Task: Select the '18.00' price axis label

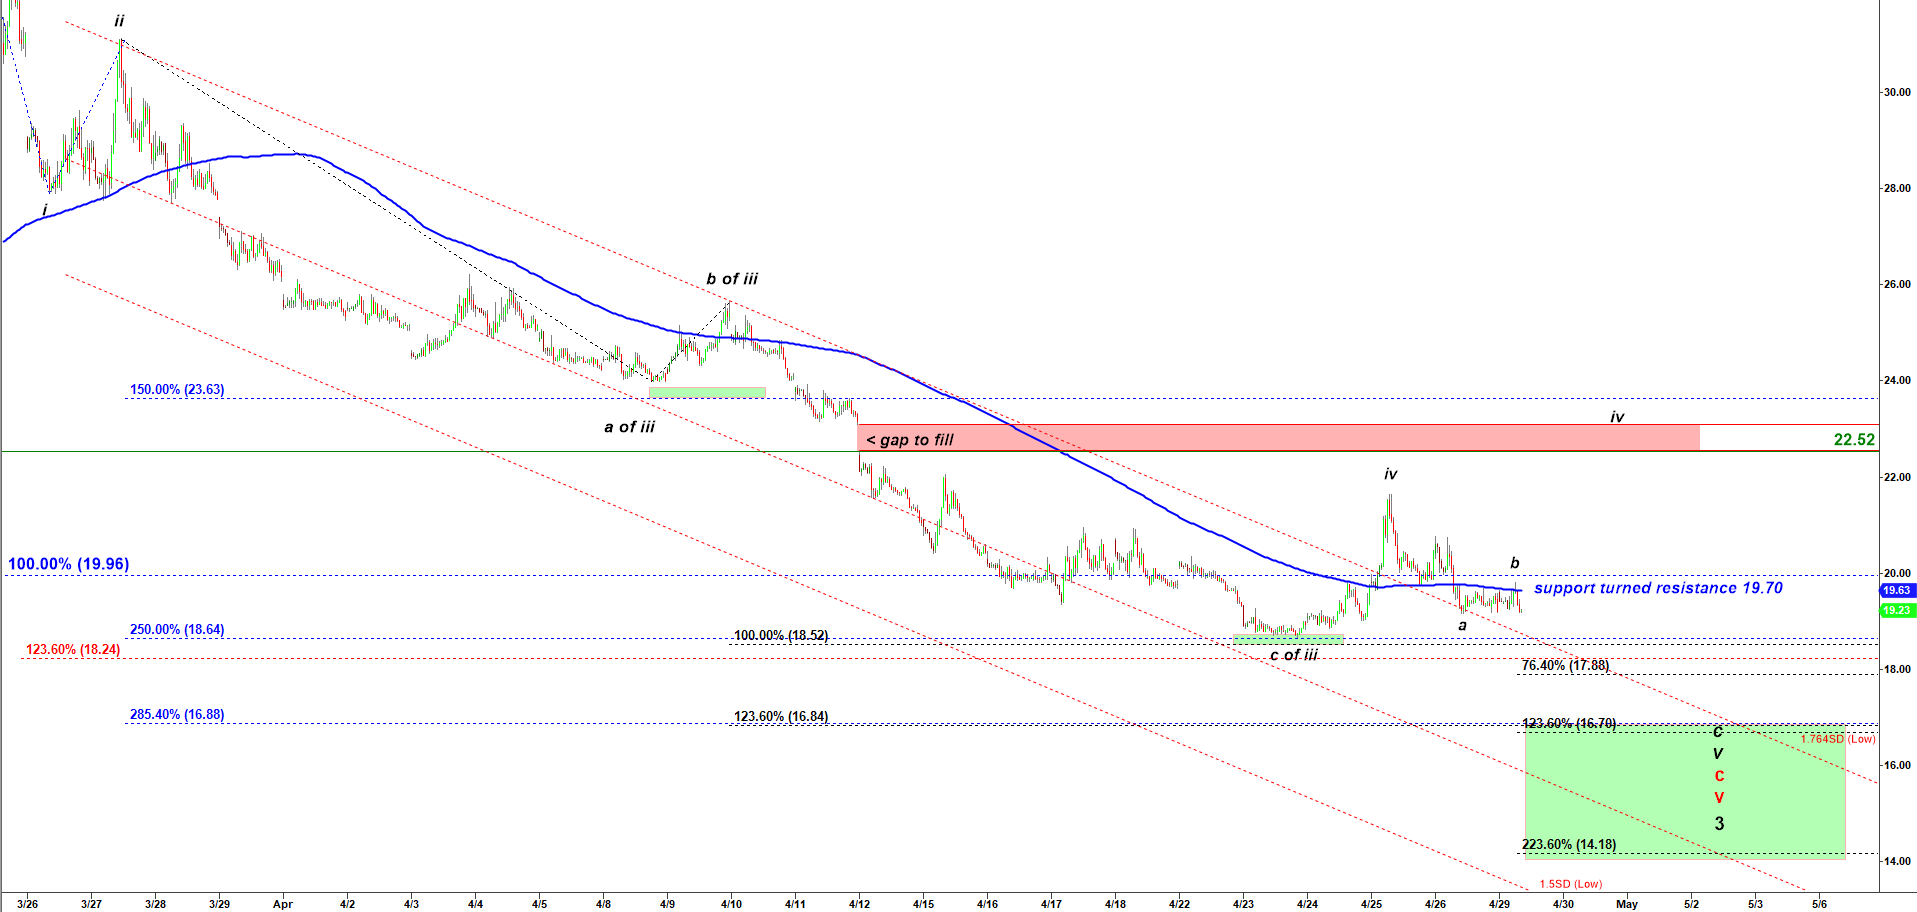Action: [1896, 669]
